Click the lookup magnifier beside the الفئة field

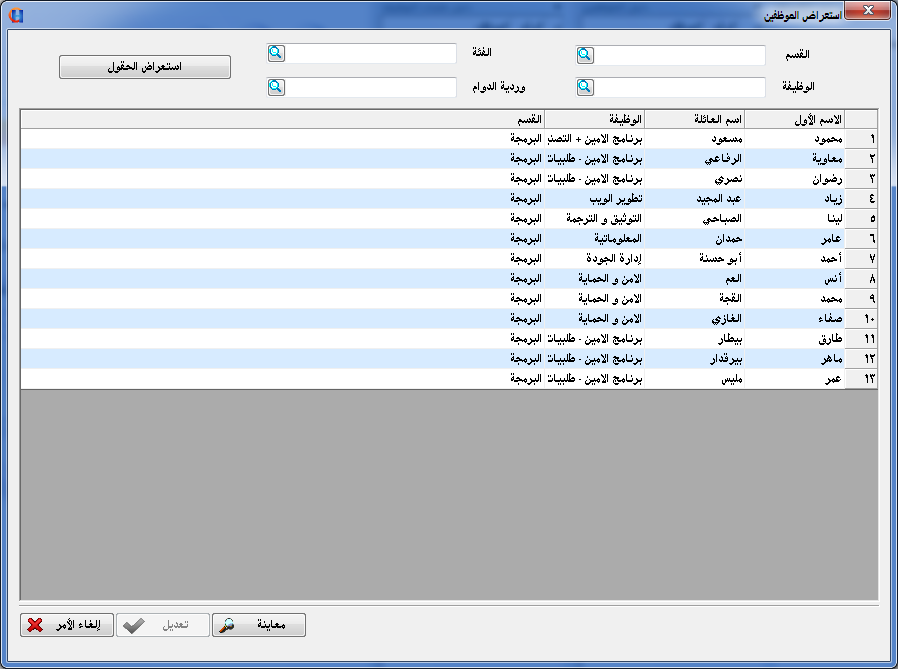click(x=276, y=54)
